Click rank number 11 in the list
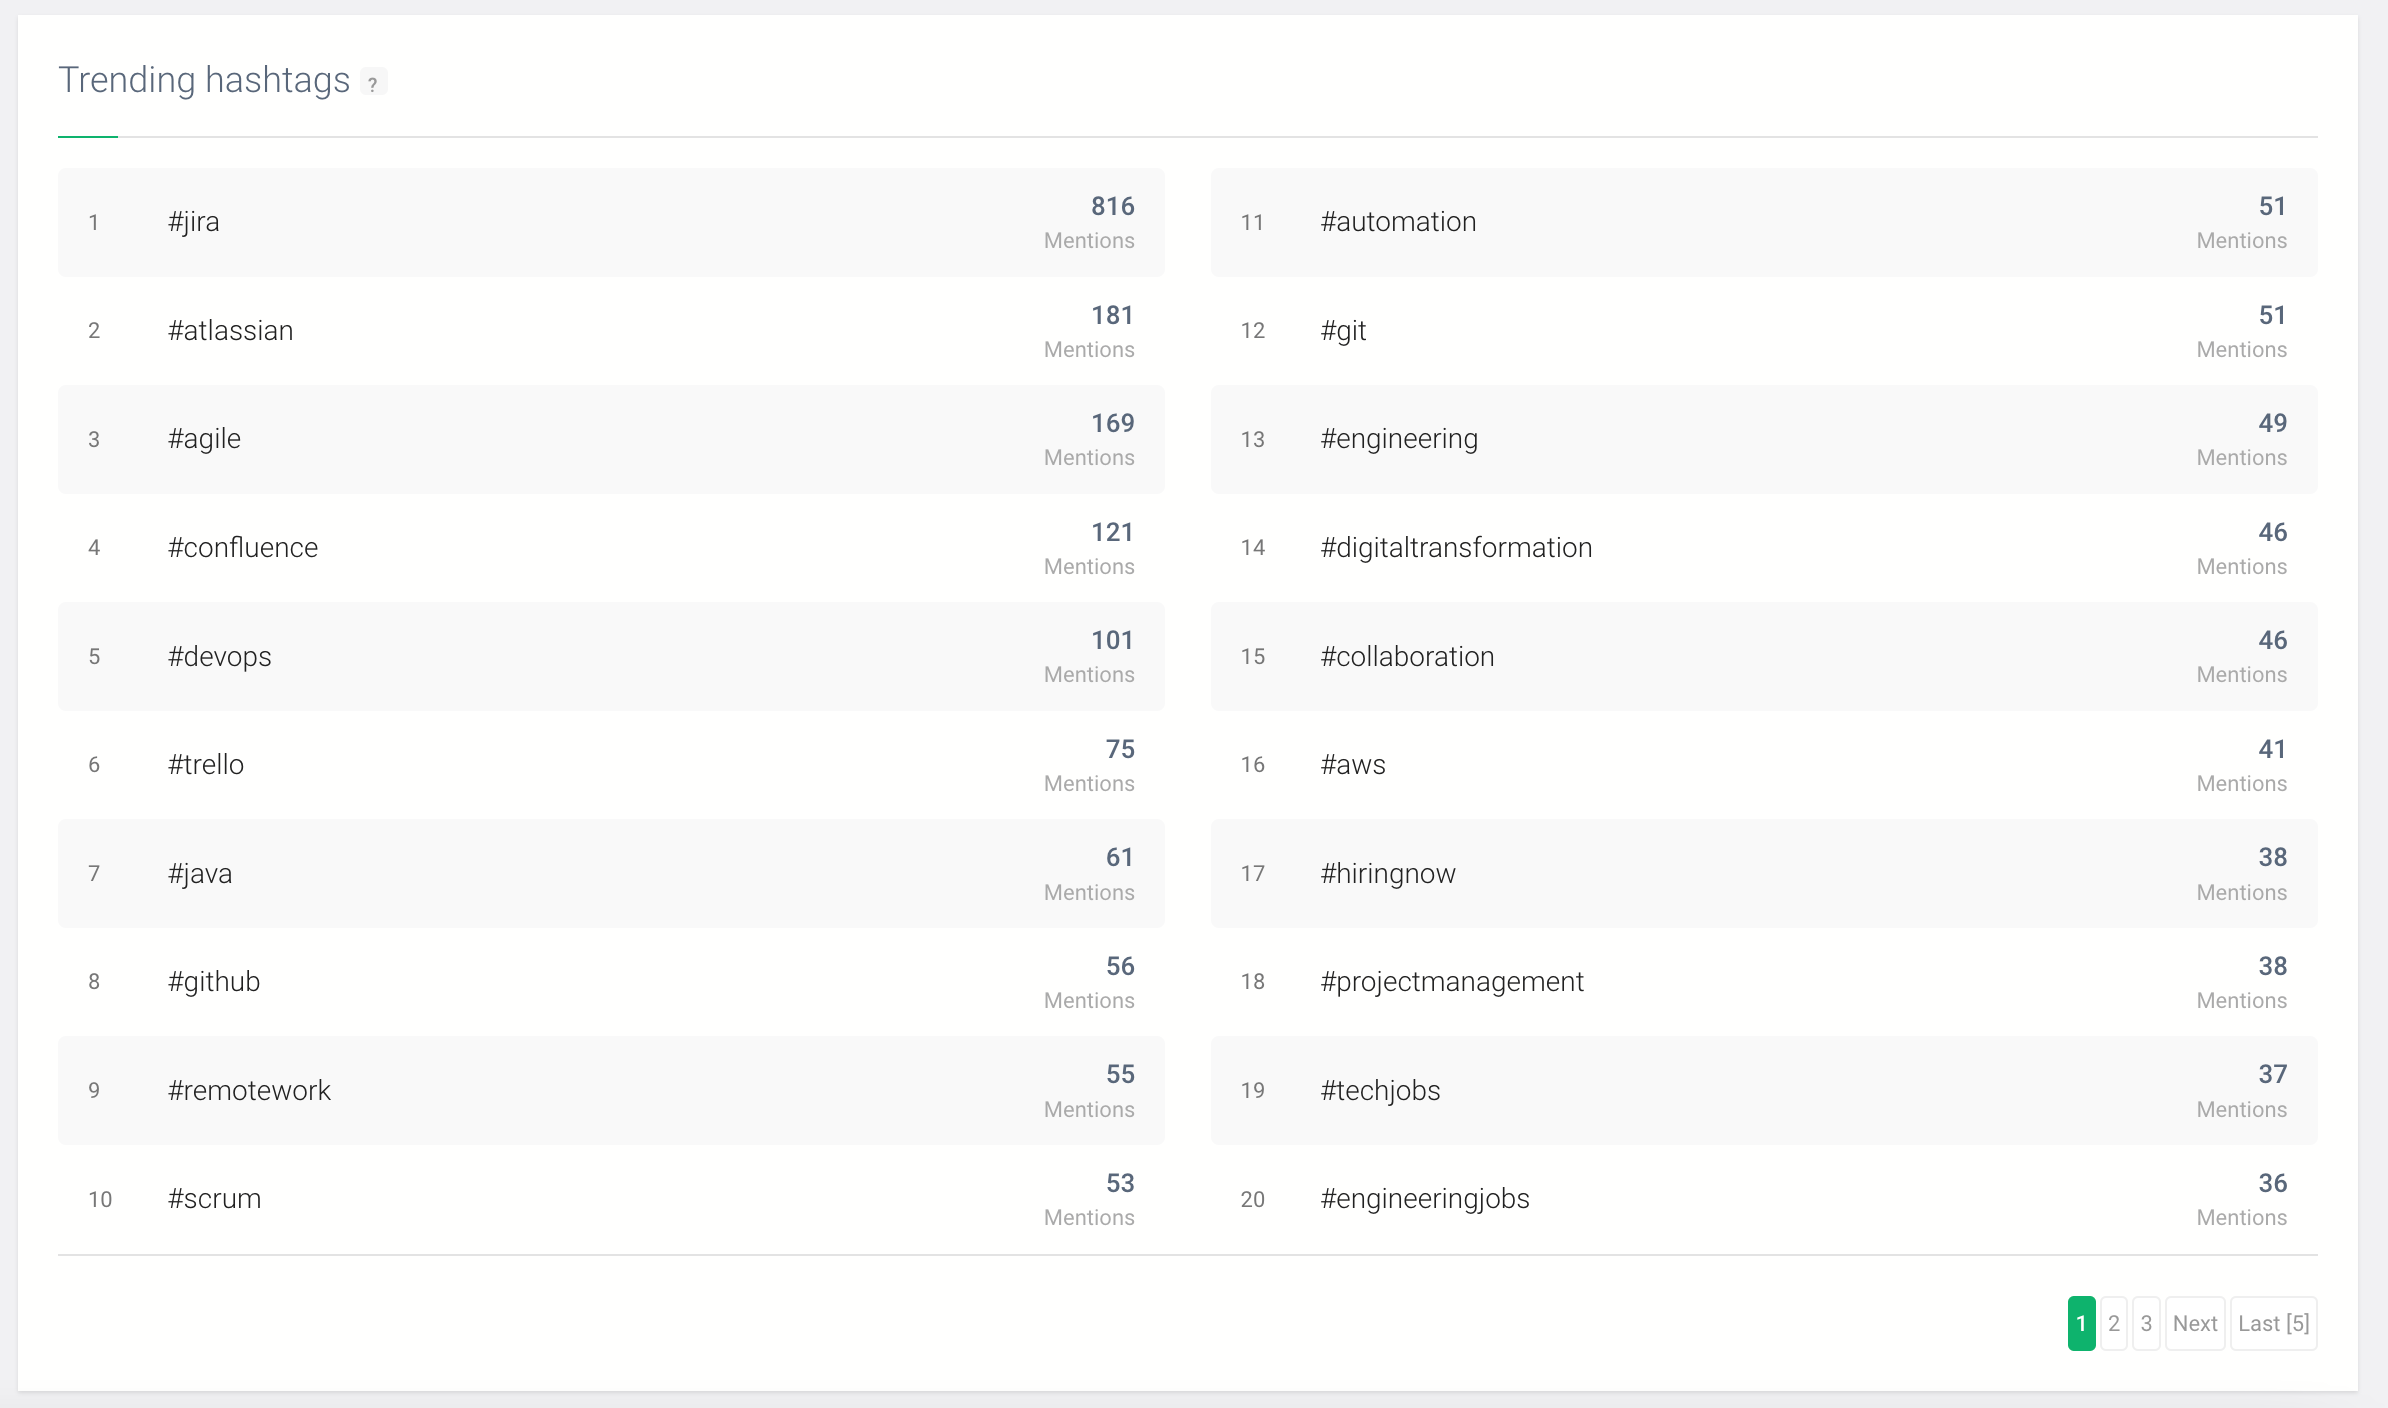This screenshot has width=2388, height=1408. coord(1252,222)
